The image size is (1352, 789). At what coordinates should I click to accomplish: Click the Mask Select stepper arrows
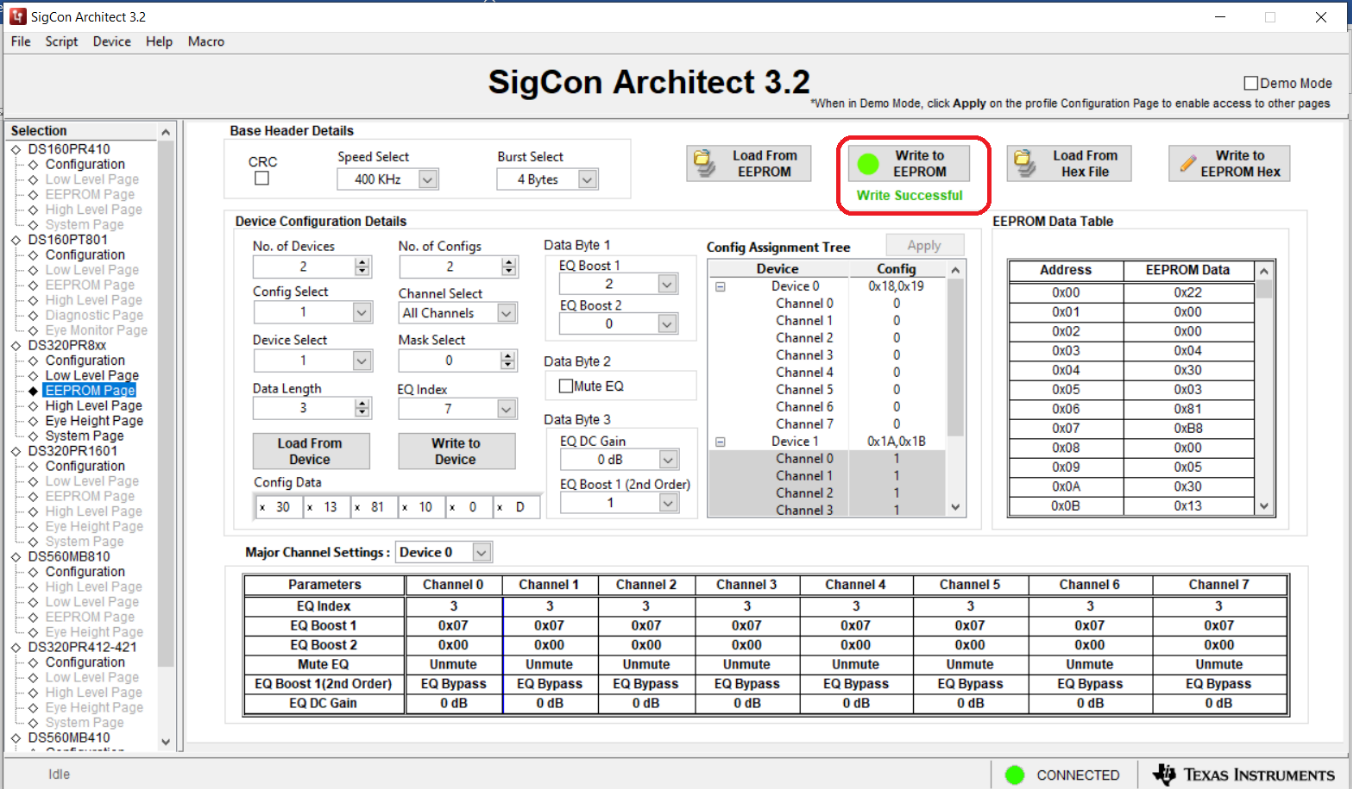(509, 360)
